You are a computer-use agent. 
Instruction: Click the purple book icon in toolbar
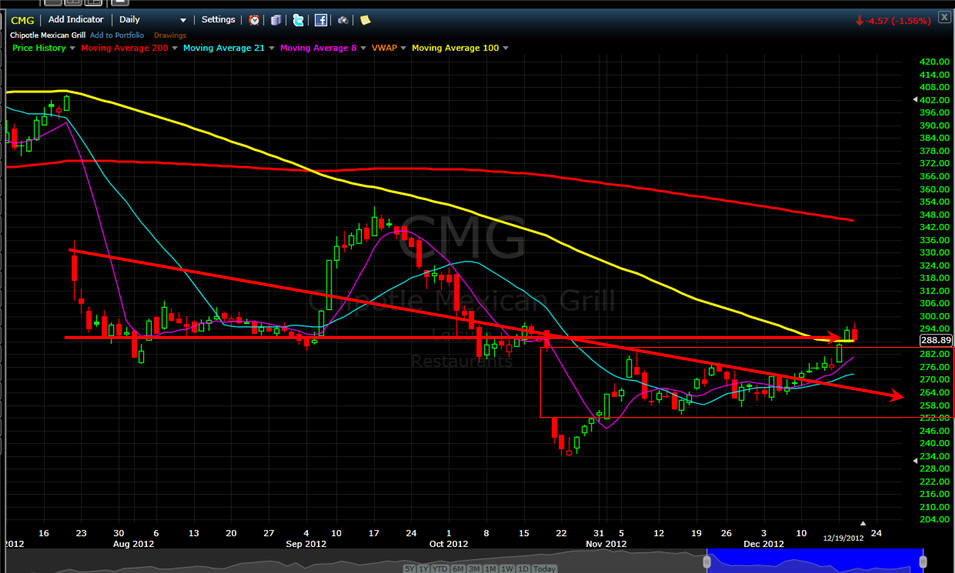click(x=276, y=20)
